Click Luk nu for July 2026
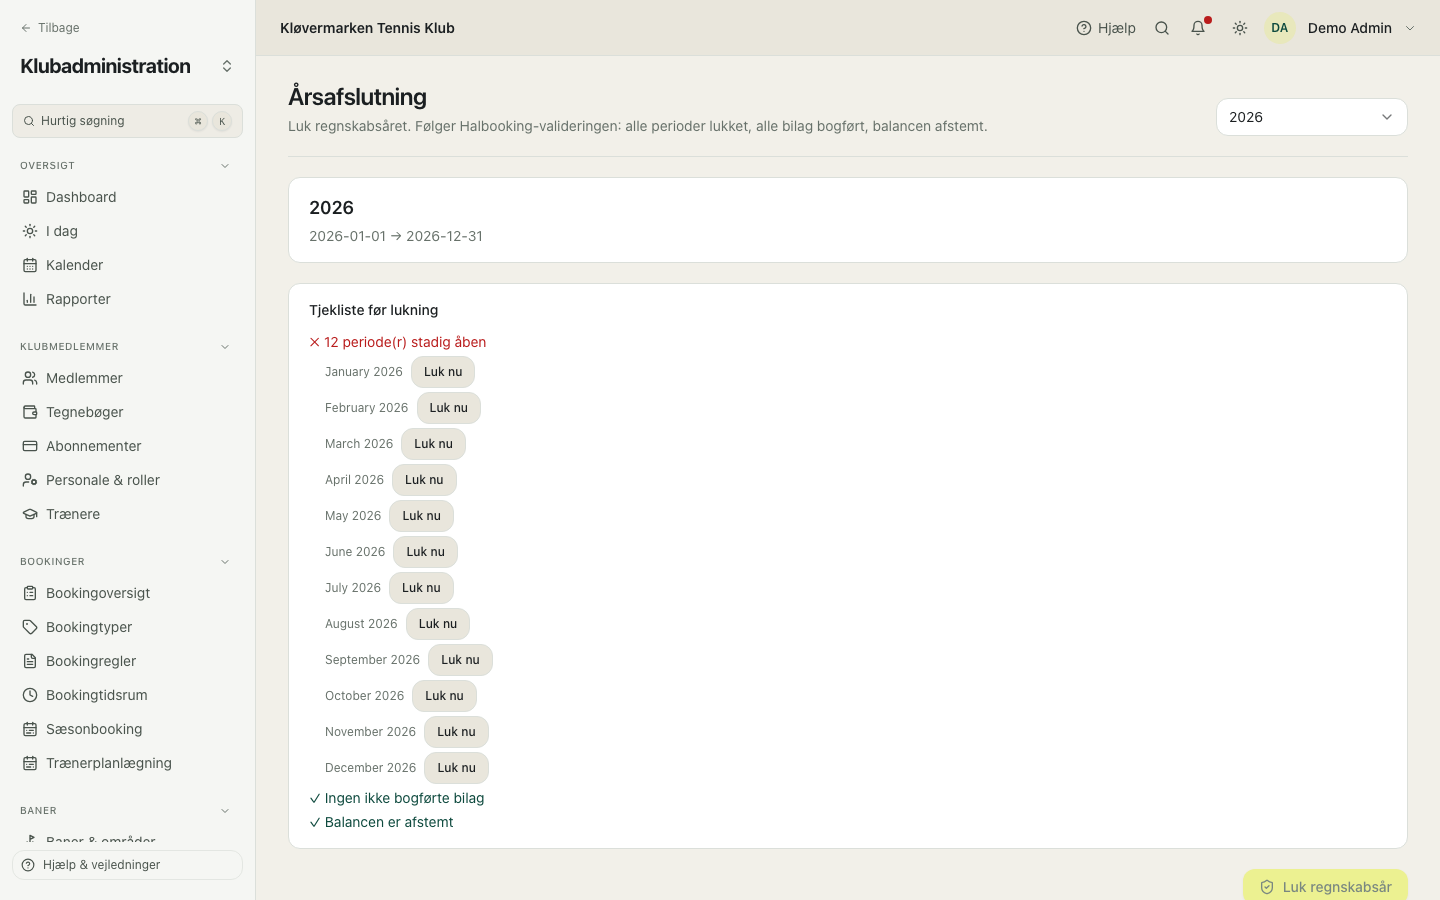 tap(421, 588)
